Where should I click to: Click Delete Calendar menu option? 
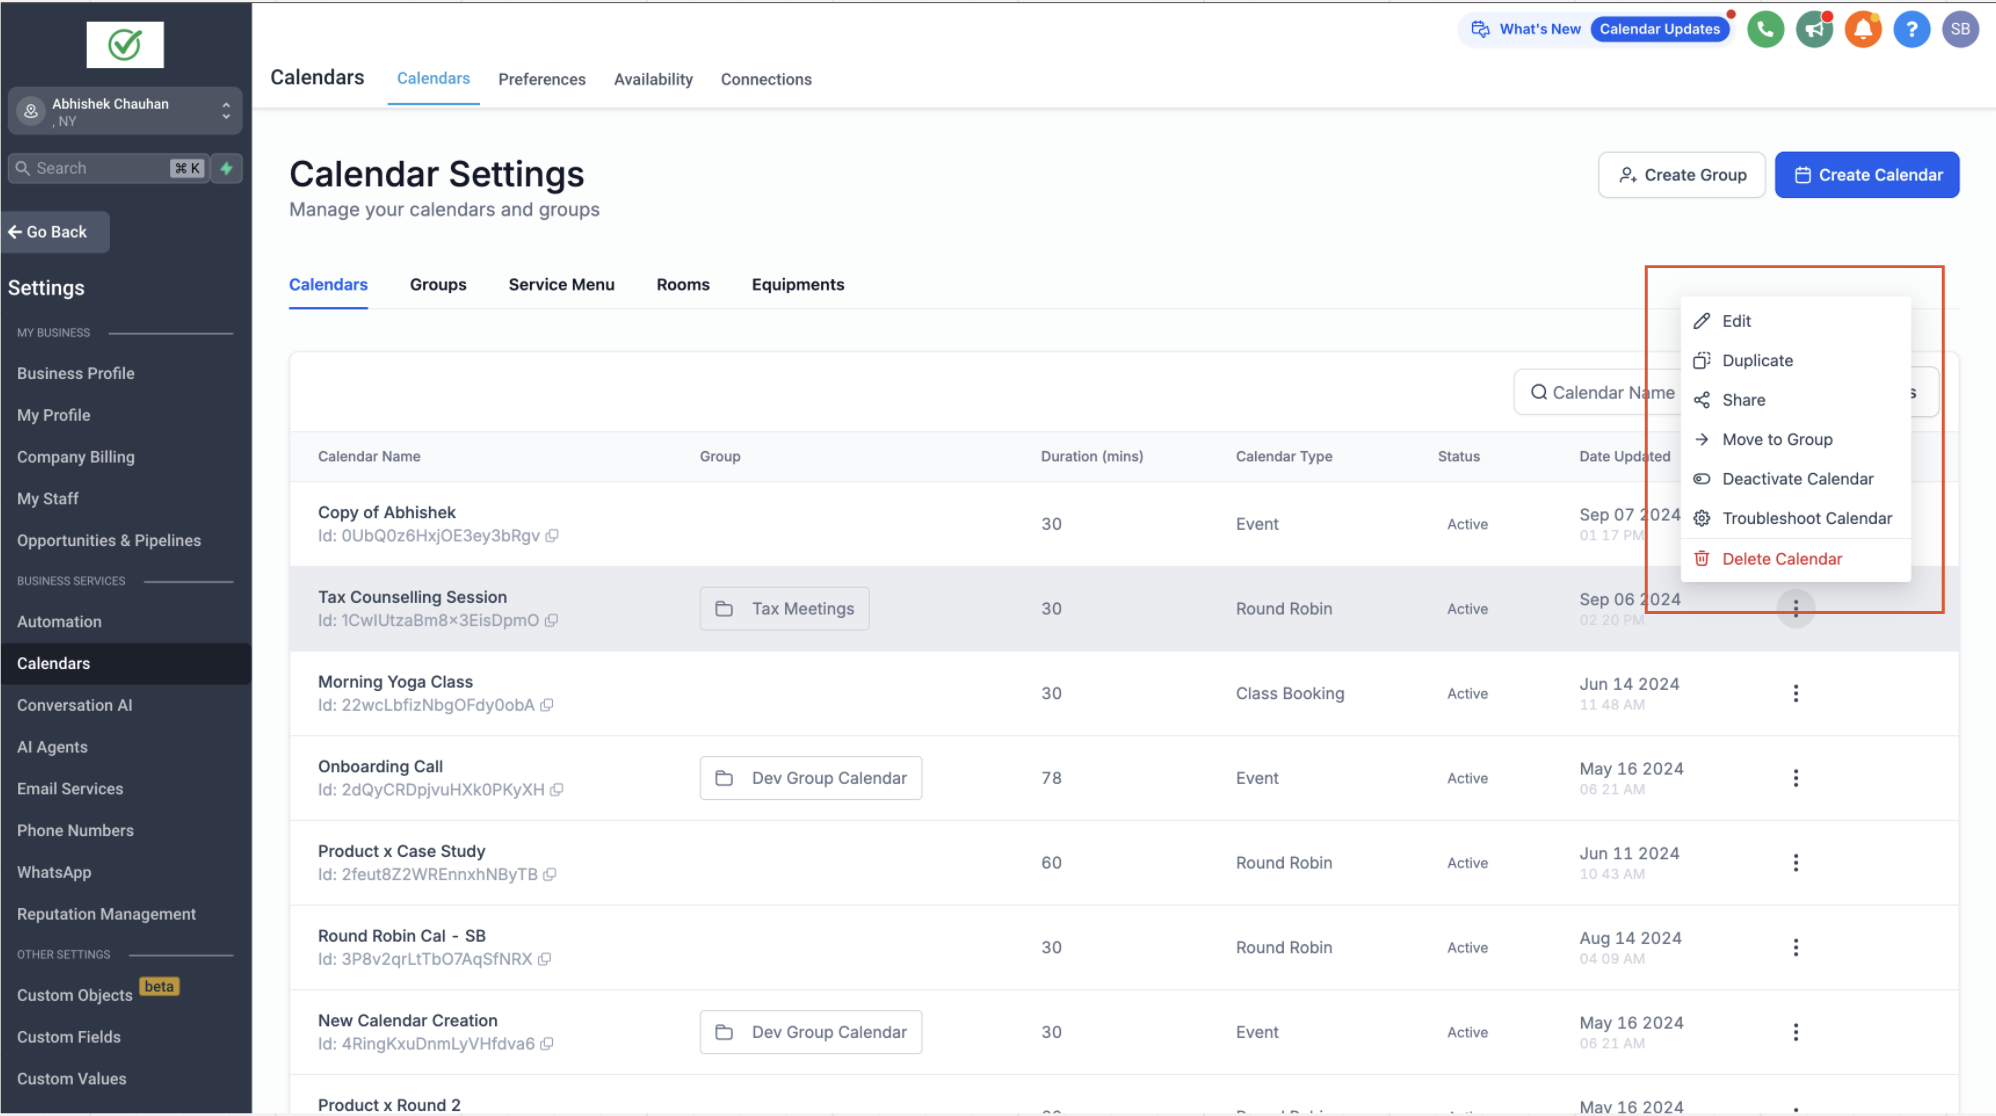tap(1781, 559)
